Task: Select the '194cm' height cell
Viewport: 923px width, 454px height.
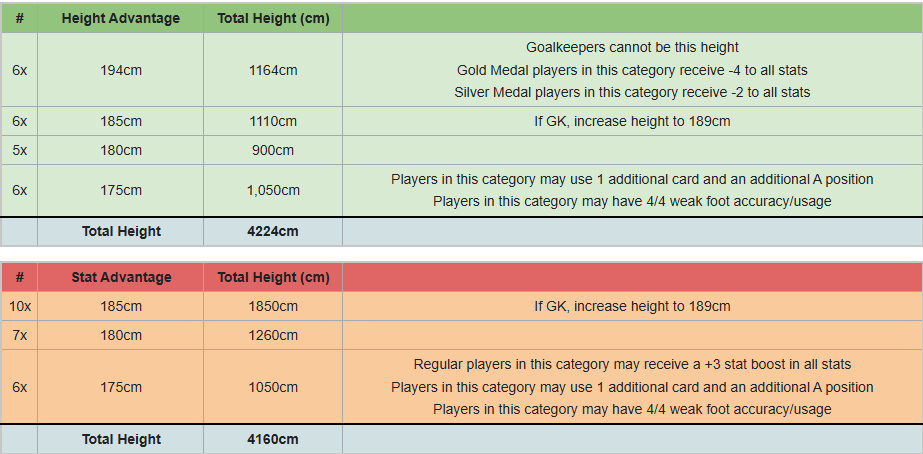Action: tap(121, 70)
